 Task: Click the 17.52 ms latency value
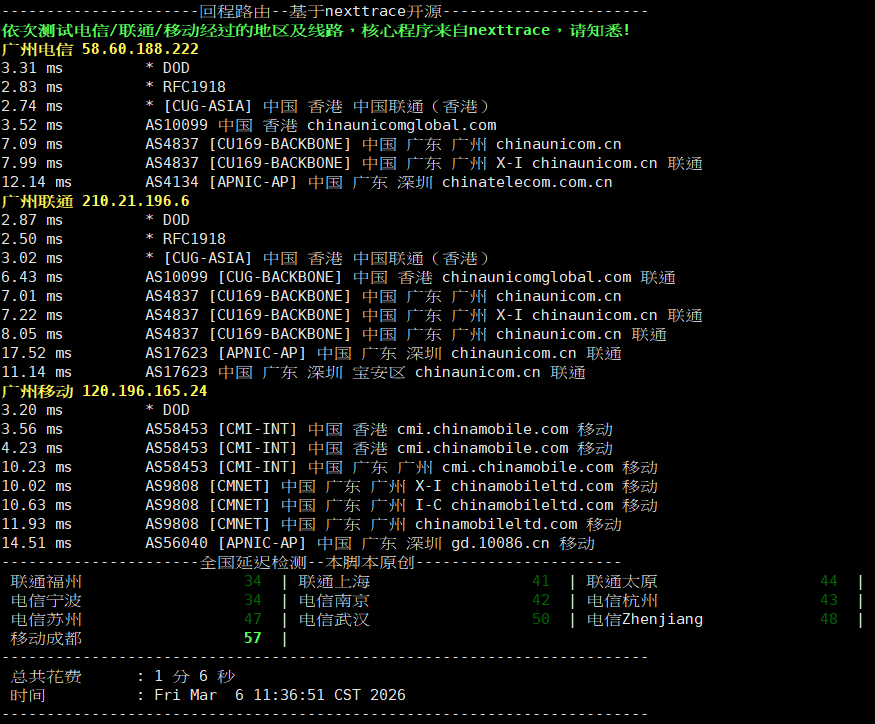click(37, 353)
